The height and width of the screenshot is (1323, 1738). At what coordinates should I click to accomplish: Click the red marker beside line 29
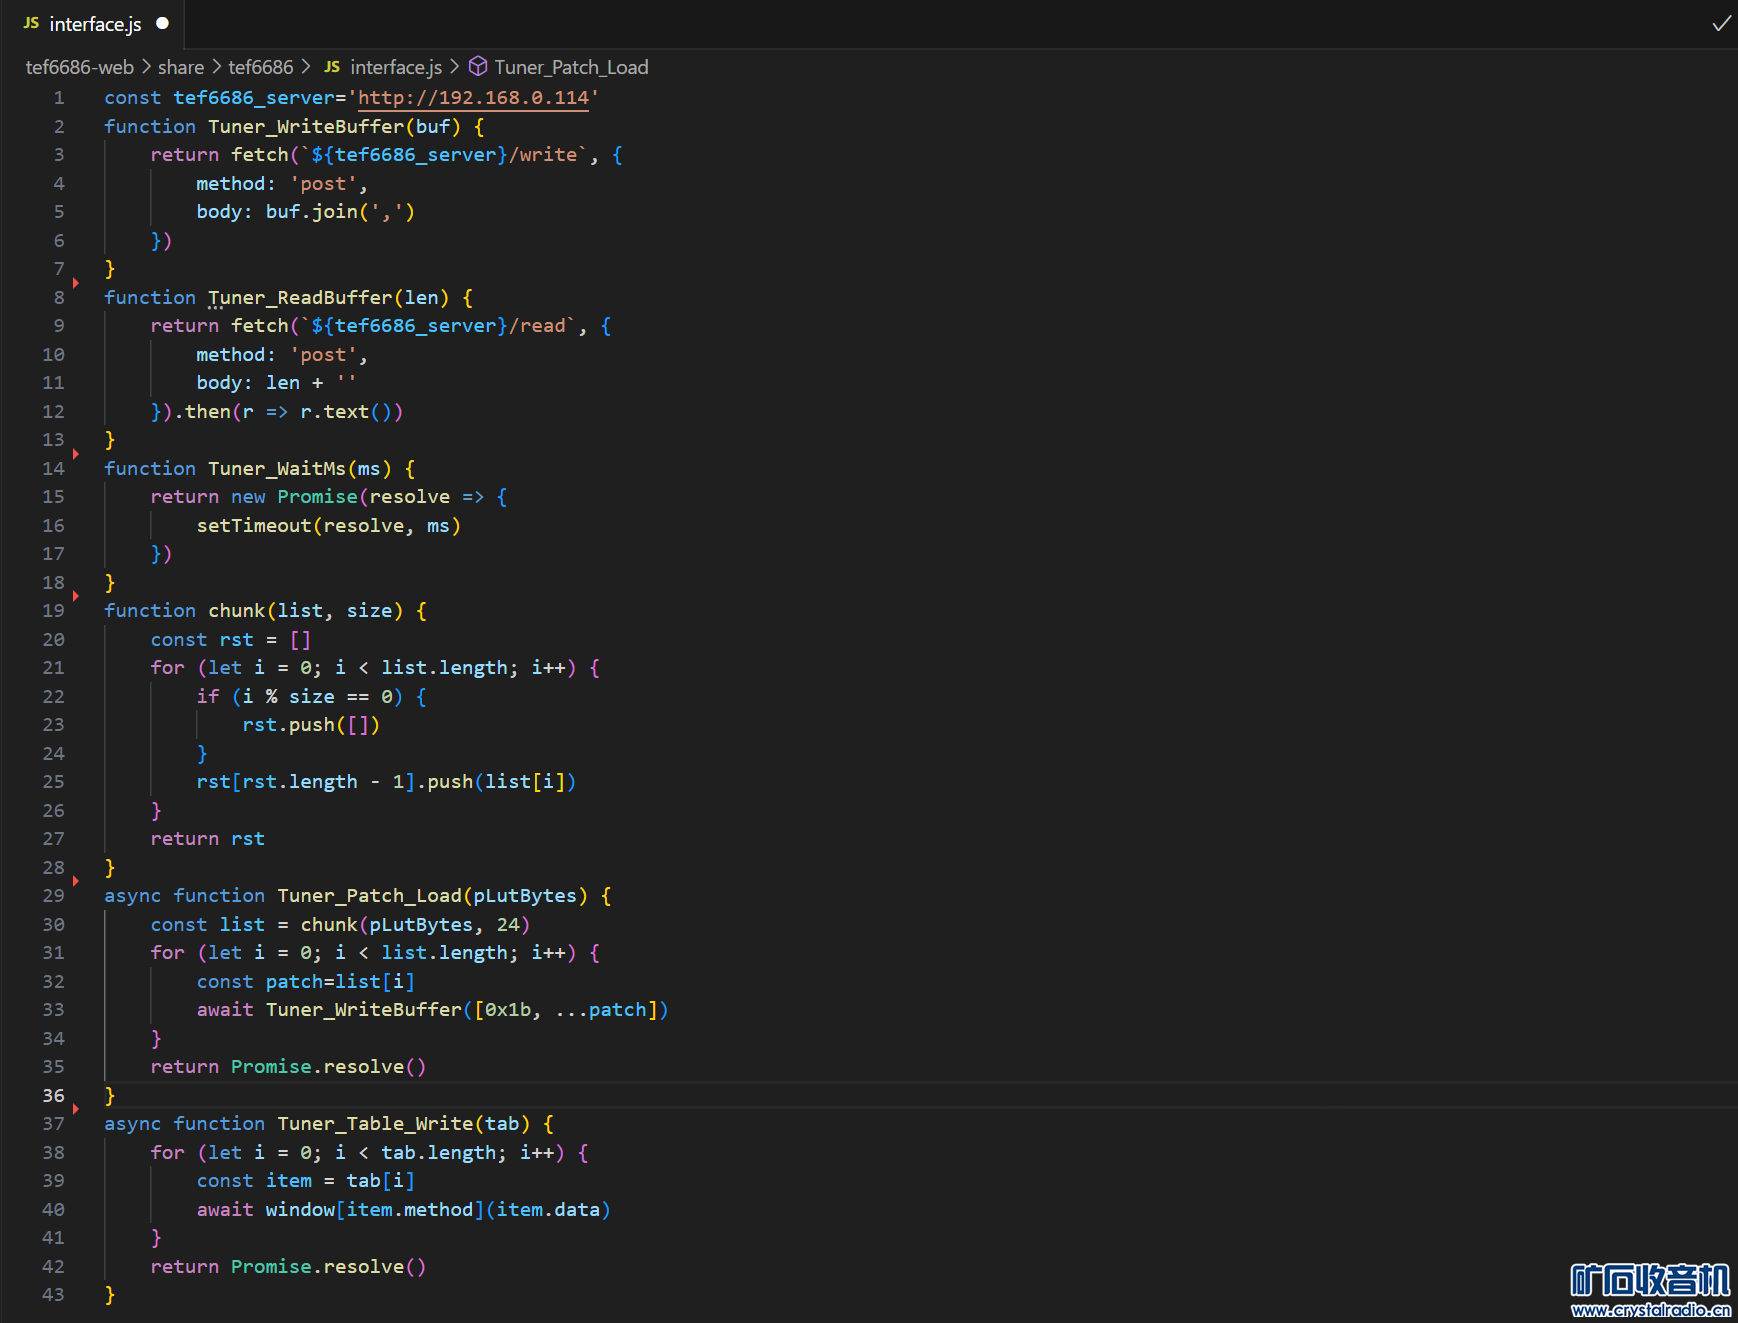pos(75,881)
